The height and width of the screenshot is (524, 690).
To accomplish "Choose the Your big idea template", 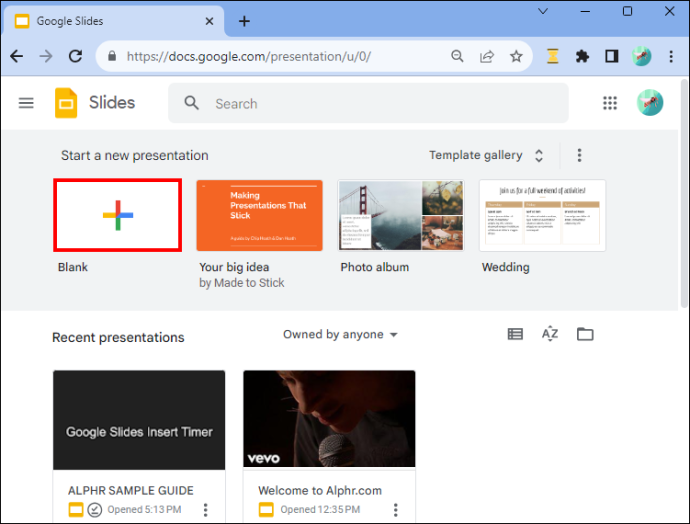I will click(x=260, y=216).
